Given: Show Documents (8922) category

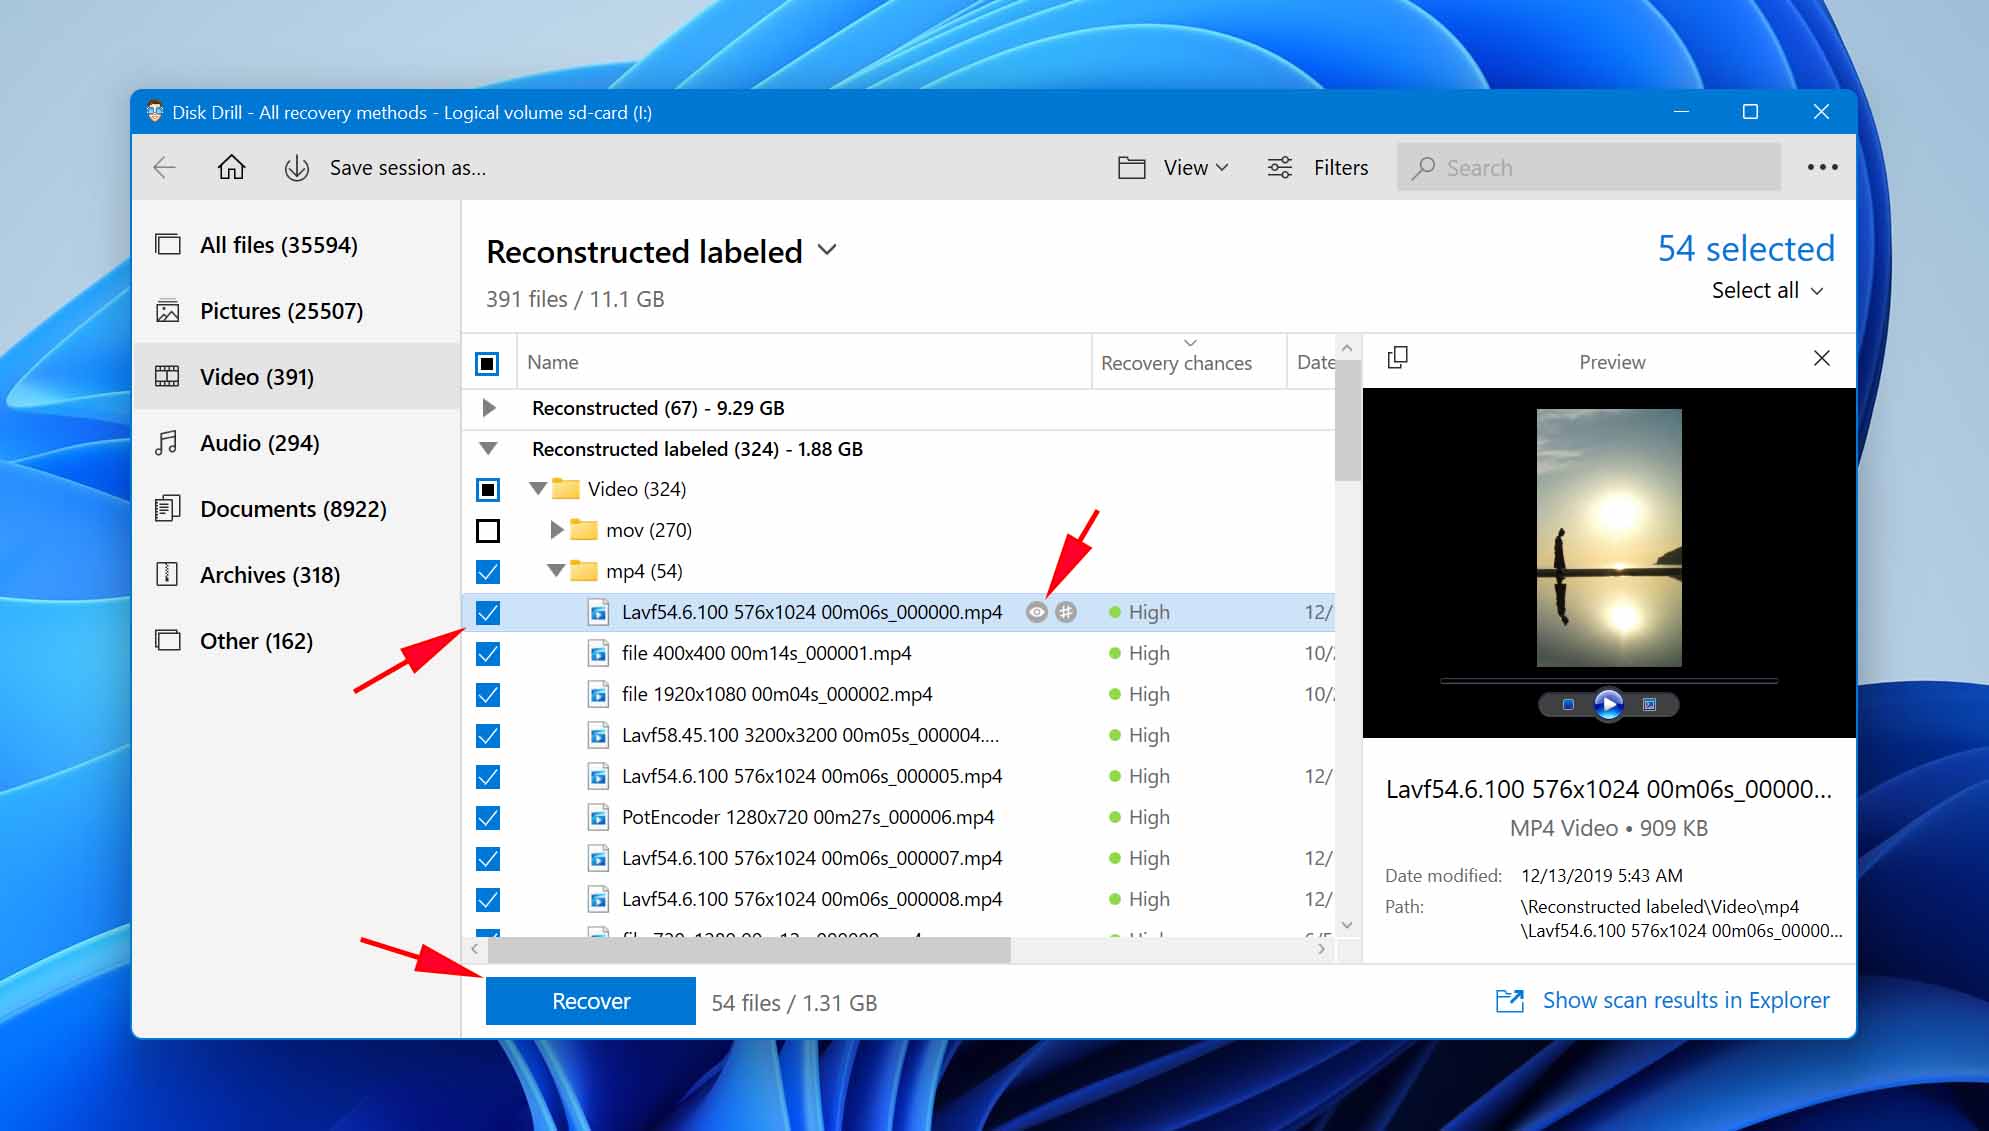Looking at the screenshot, I should tap(296, 509).
